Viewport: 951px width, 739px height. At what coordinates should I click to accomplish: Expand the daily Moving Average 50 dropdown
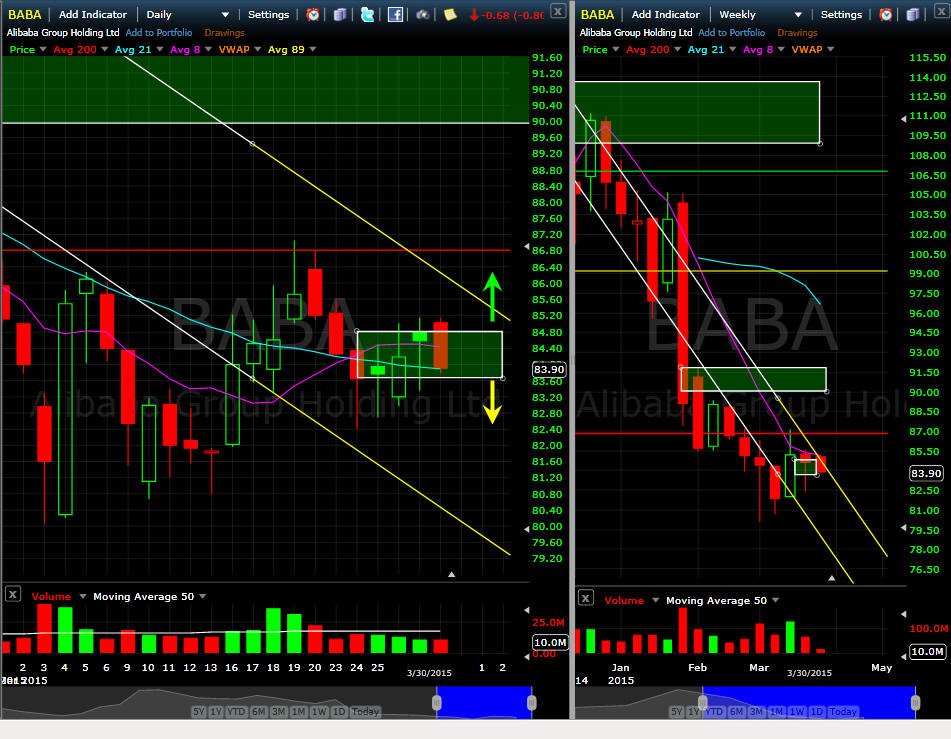tap(203, 596)
